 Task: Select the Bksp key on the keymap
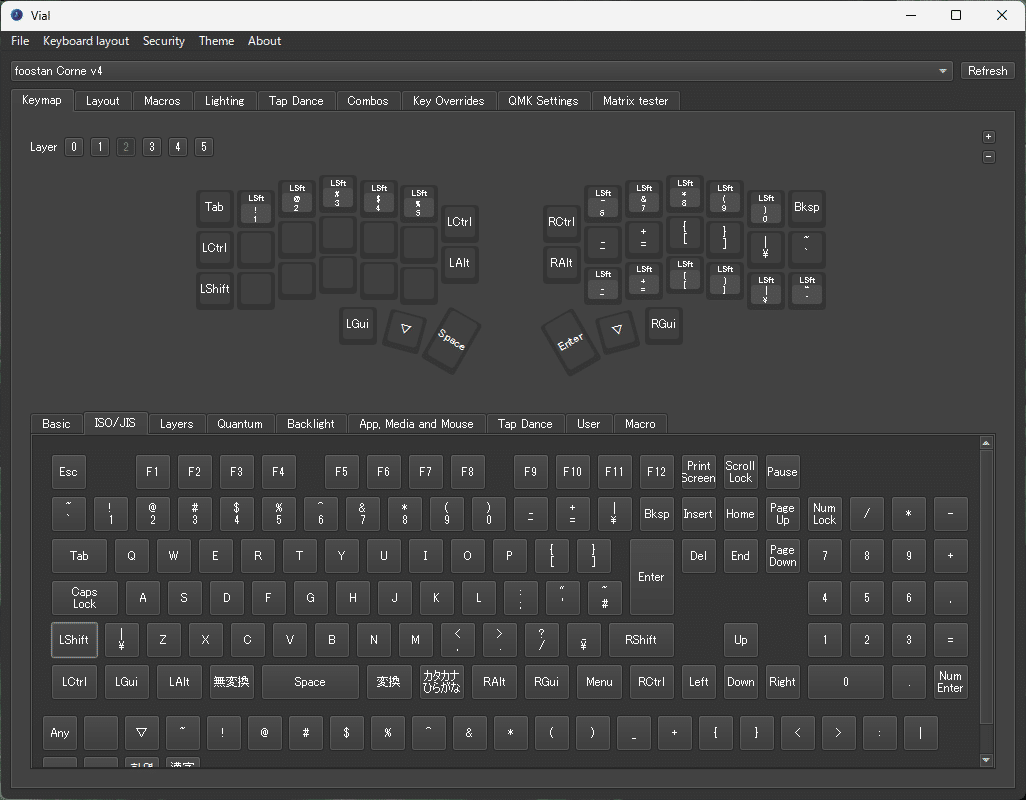point(806,207)
